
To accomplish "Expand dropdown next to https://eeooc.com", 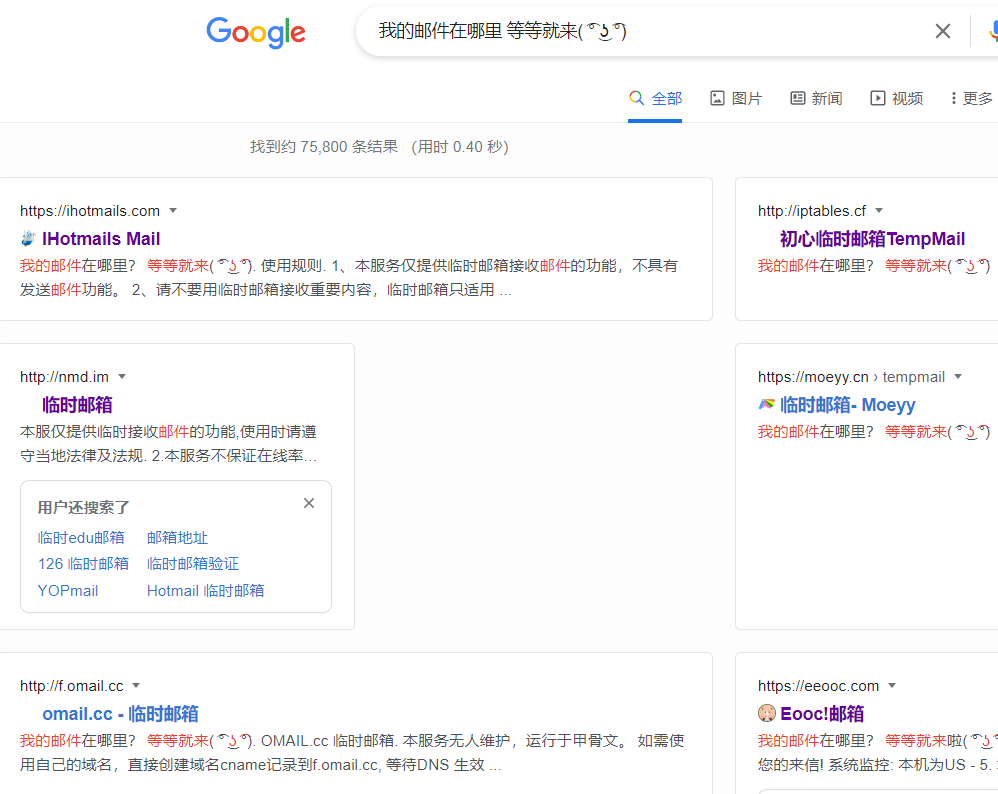I will 892,686.
